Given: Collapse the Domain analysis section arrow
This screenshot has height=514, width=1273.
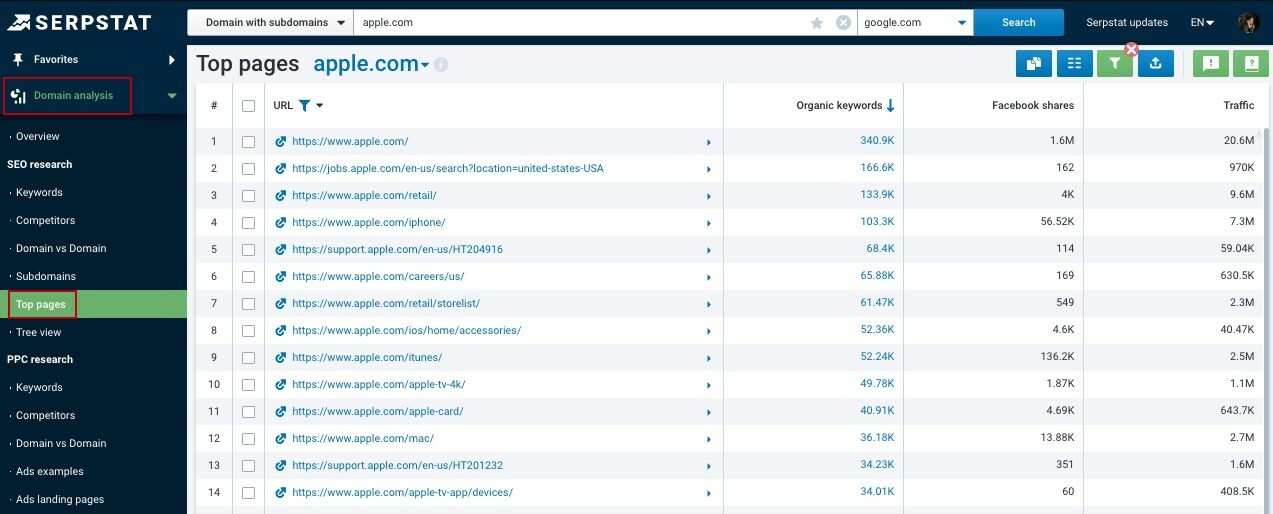Looking at the screenshot, I should tap(172, 96).
